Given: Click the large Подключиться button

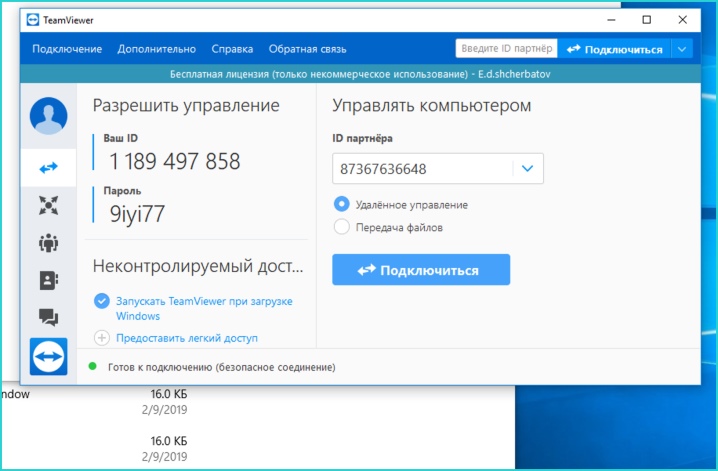Looking at the screenshot, I should [421, 270].
